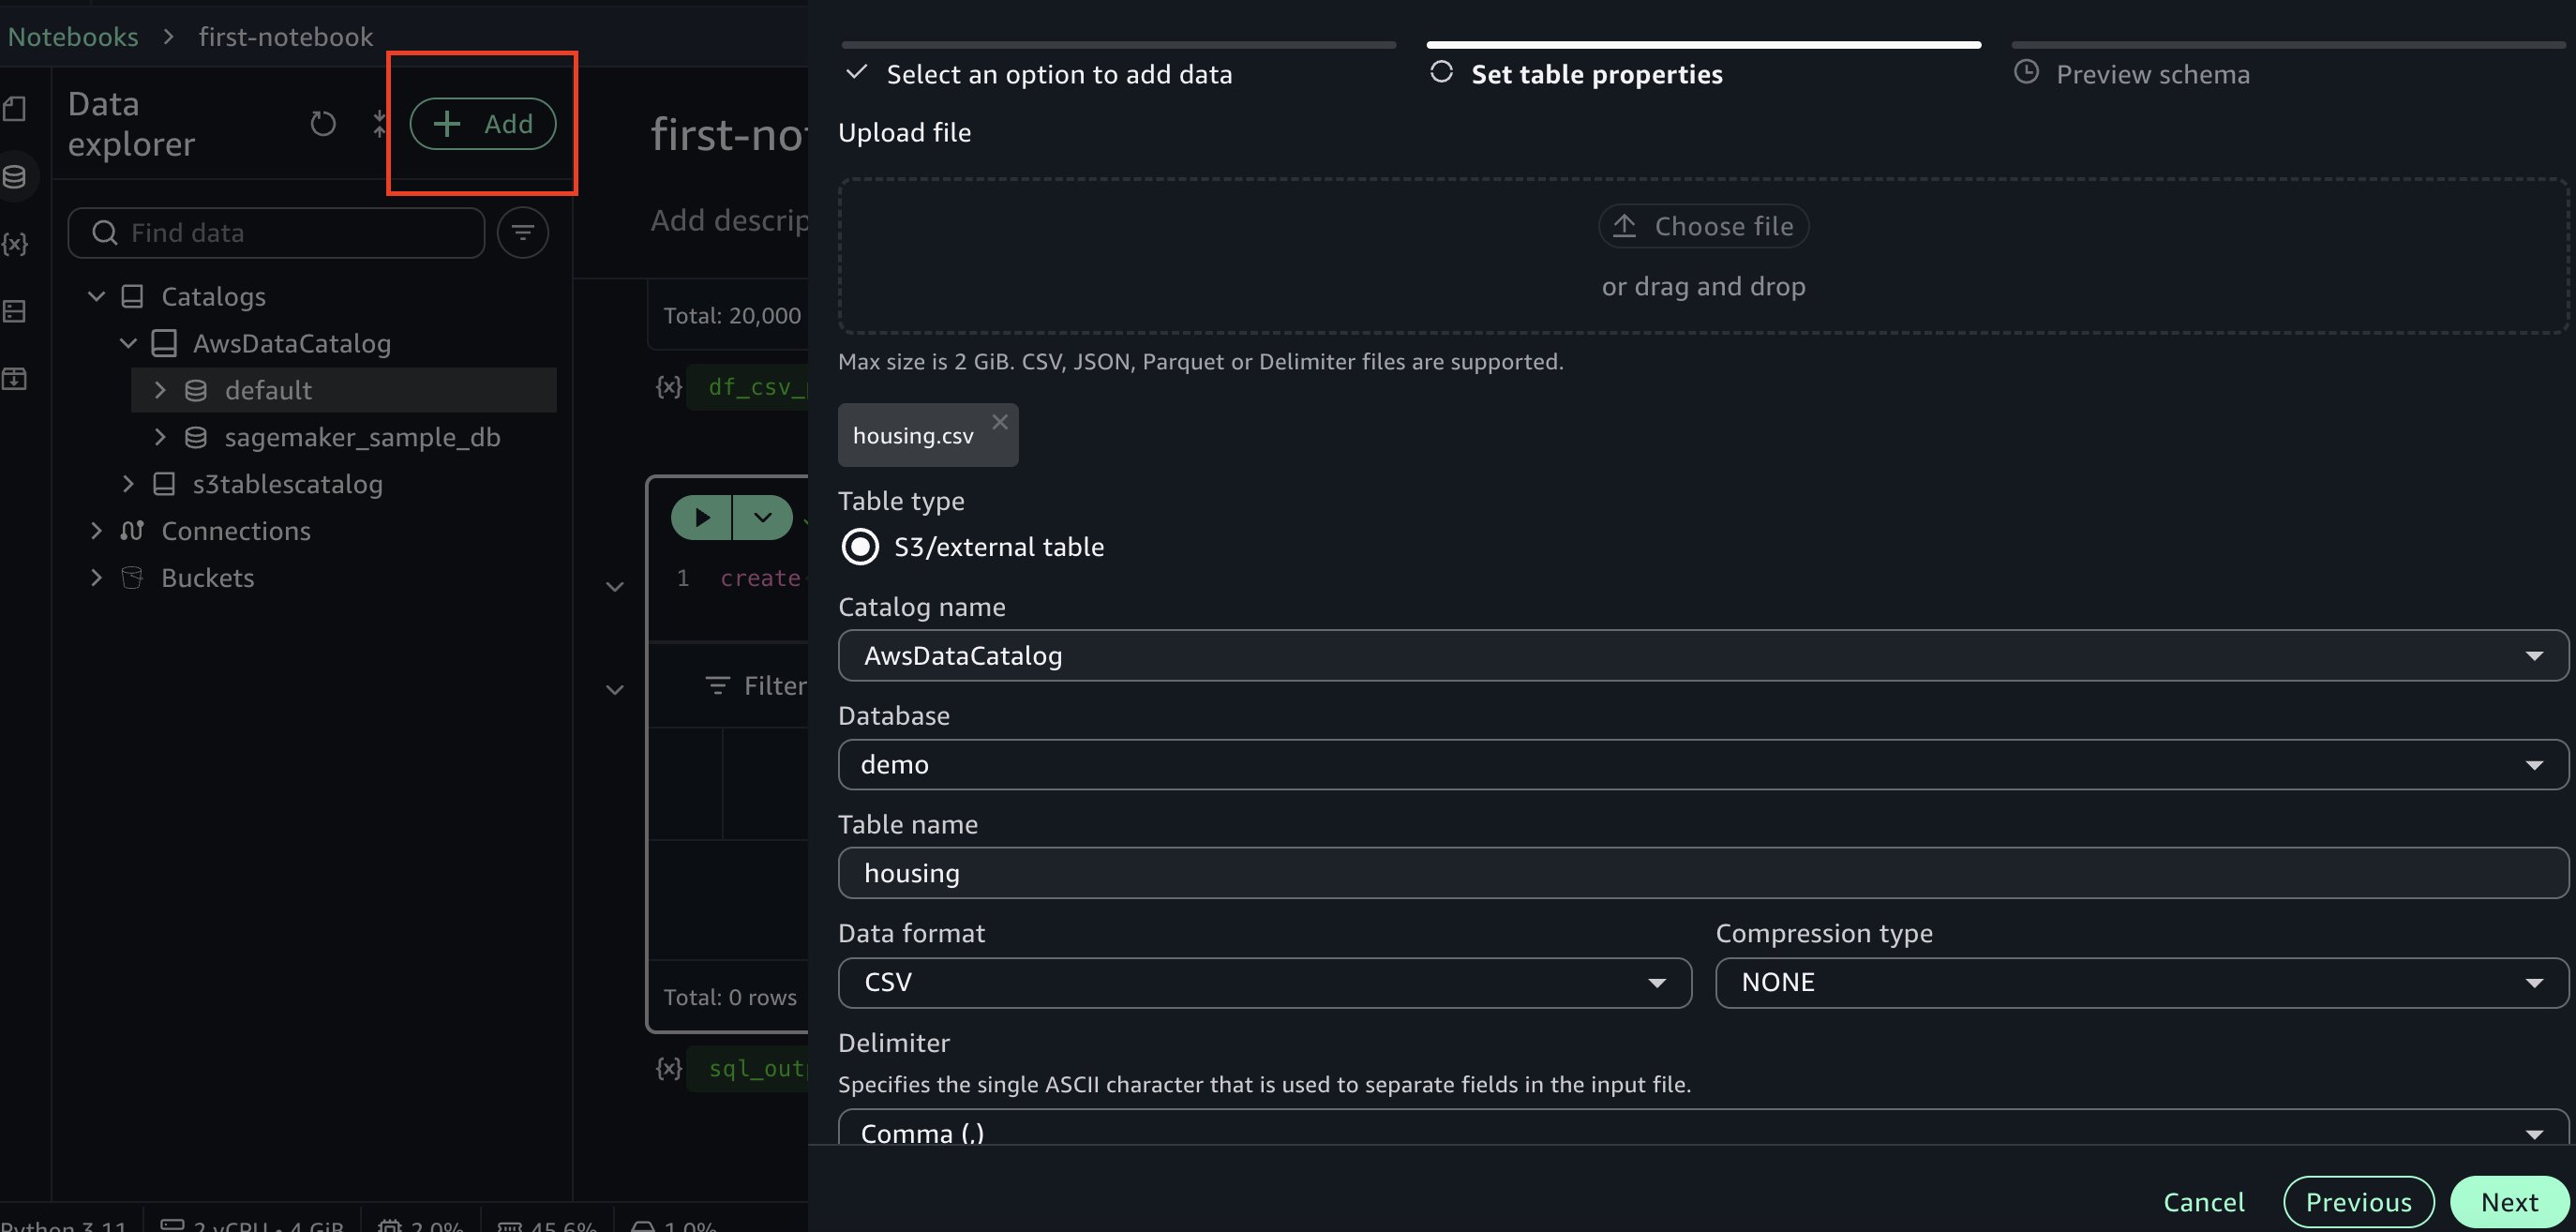Select the S3/external table radio button
2576x1232 pixels.
860,547
